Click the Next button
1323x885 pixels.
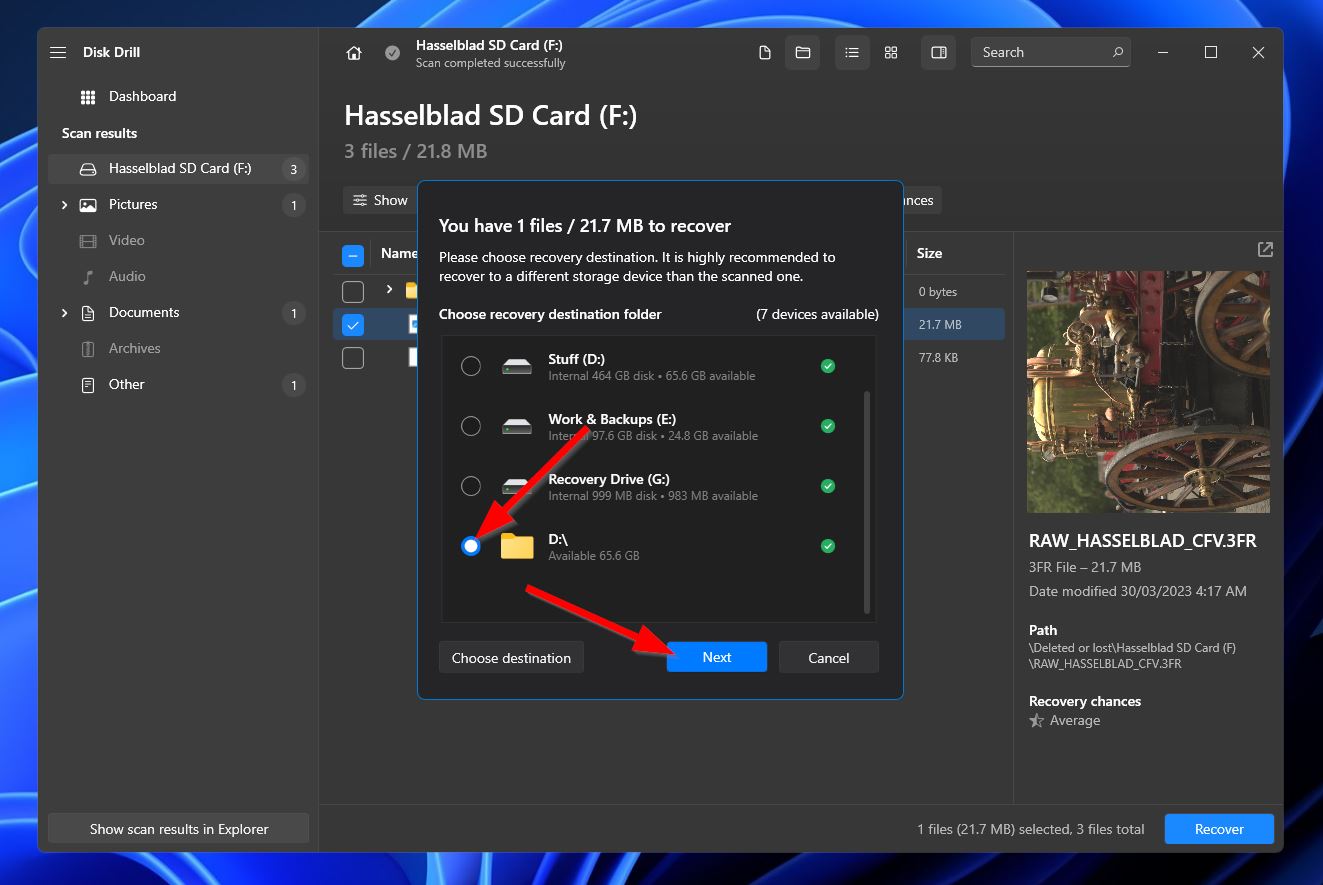(717, 657)
